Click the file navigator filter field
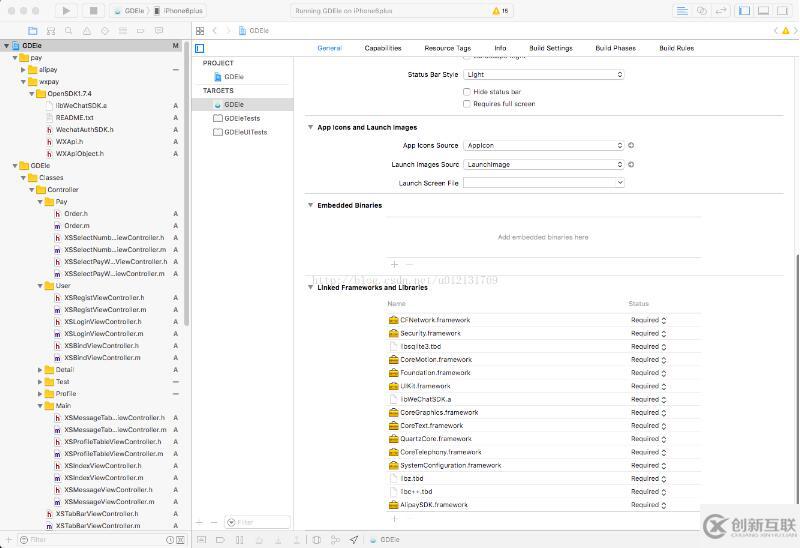This screenshot has width=800, height=548. 92,539
